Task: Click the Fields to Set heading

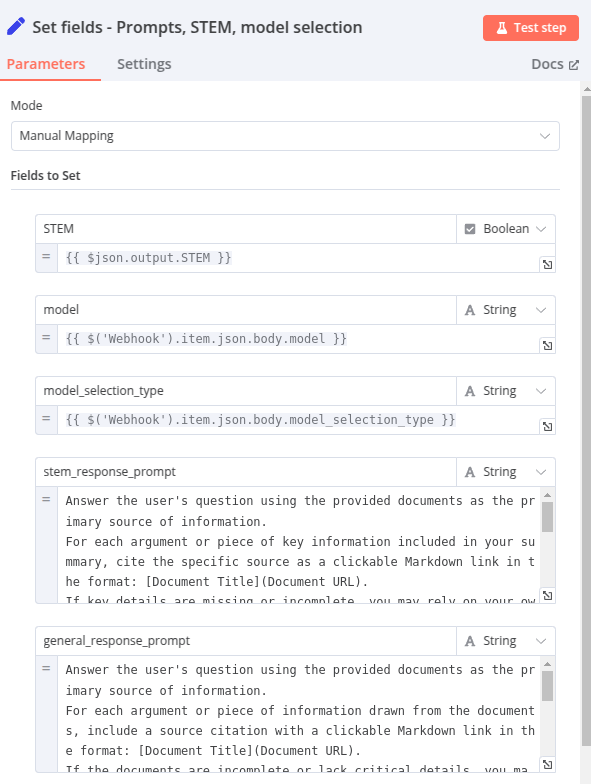Action: (x=46, y=176)
